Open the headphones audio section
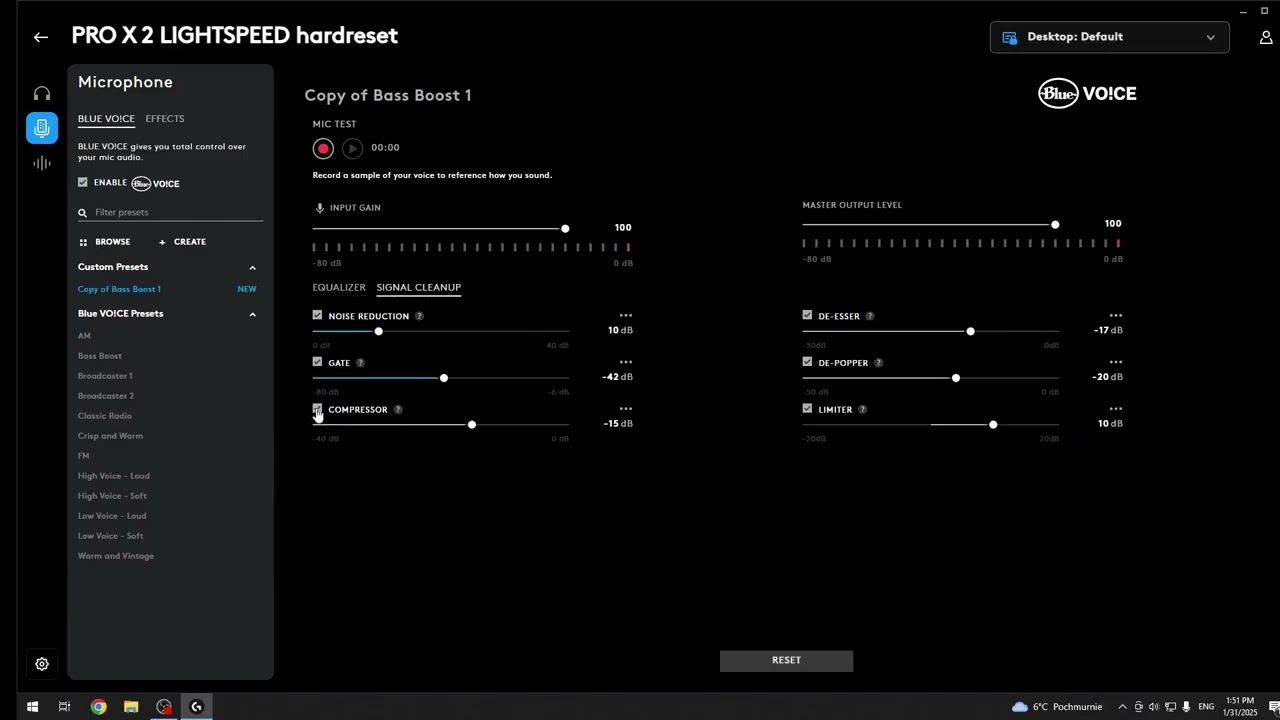 42,93
